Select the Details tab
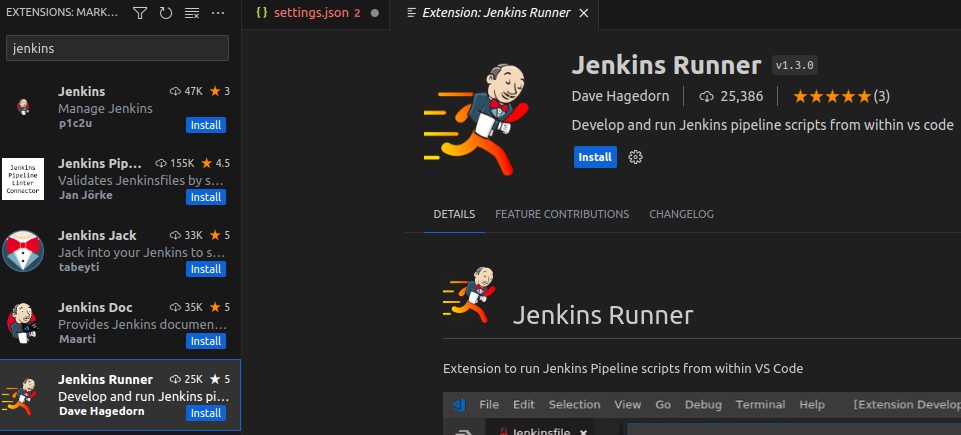The image size is (961, 435). click(x=454, y=214)
